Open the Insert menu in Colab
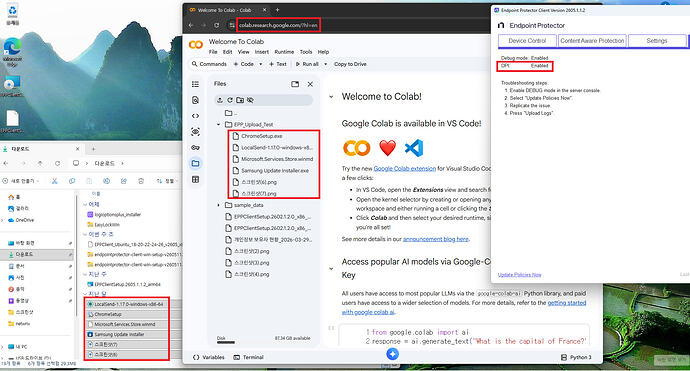Viewport: 690px width, 371px height. [x=261, y=52]
